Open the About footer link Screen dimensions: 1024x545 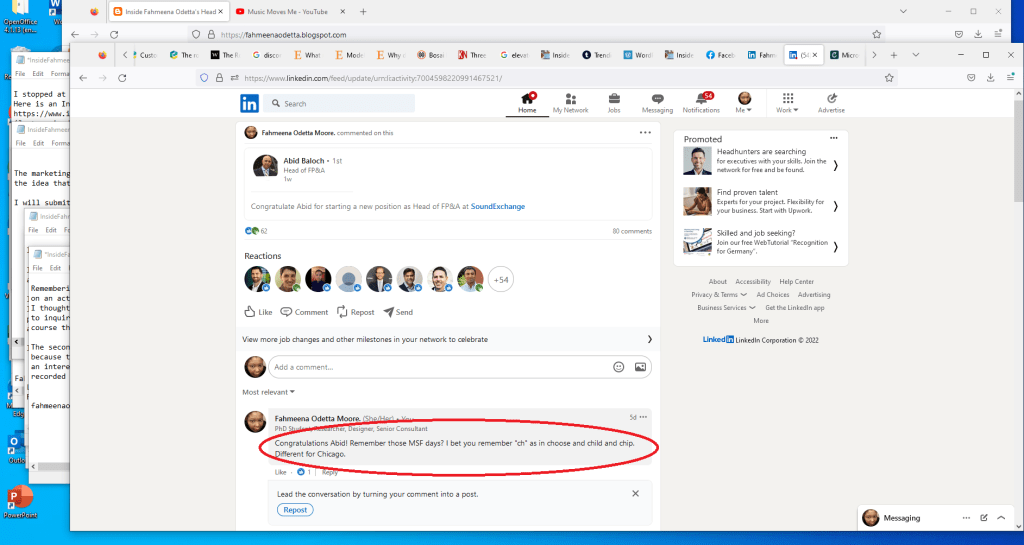(x=717, y=281)
